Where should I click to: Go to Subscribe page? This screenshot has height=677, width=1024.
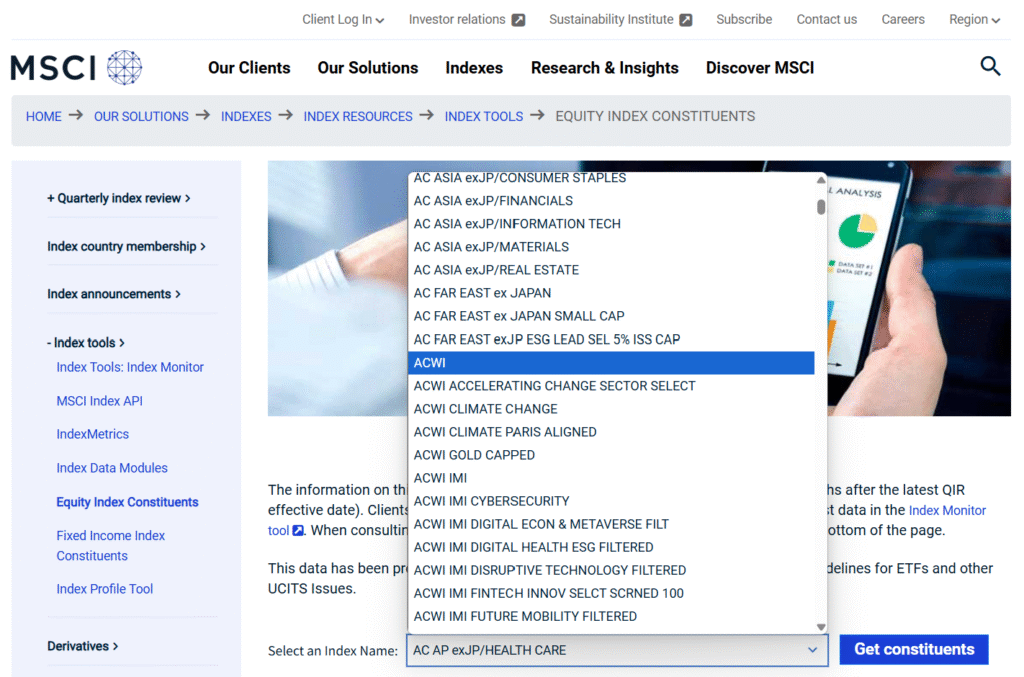tap(744, 20)
